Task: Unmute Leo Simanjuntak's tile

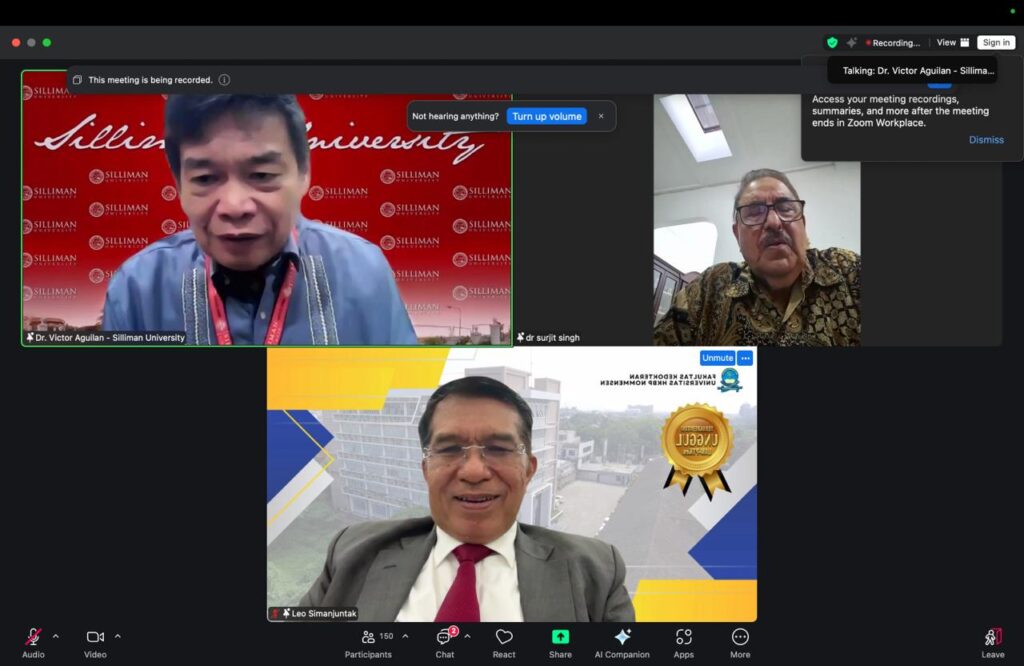Action: click(717, 358)
